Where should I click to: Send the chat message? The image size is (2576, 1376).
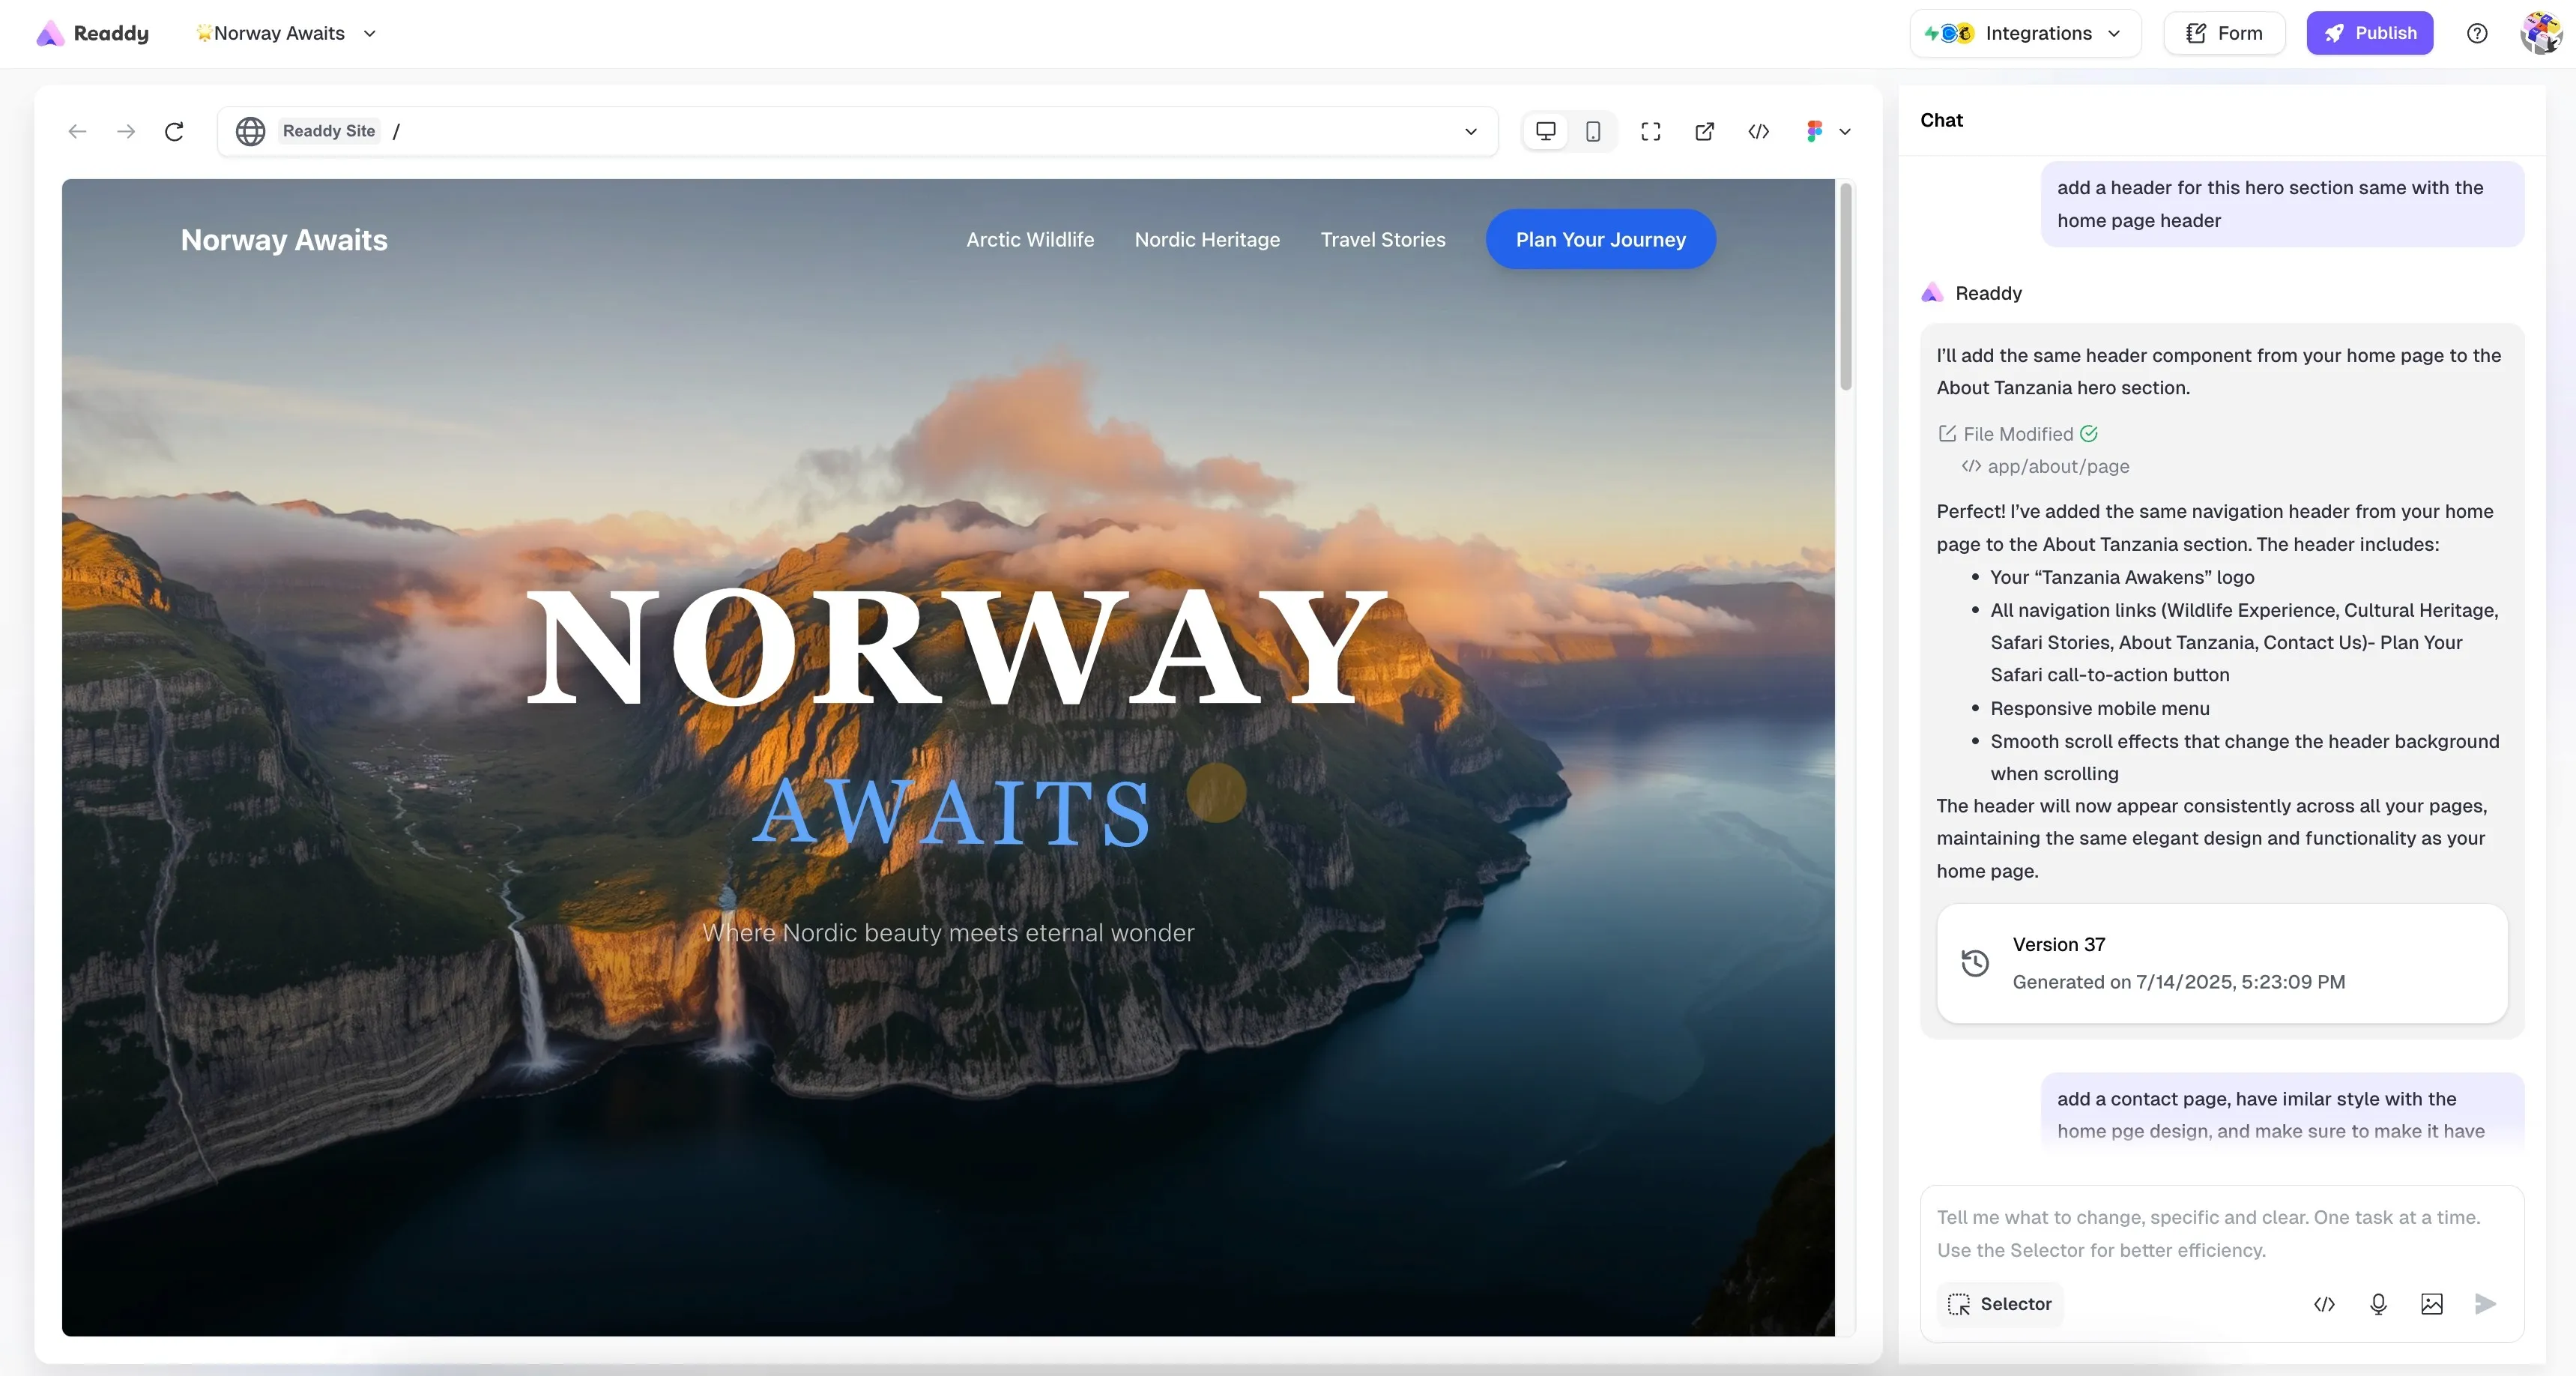[2485, 1304]
